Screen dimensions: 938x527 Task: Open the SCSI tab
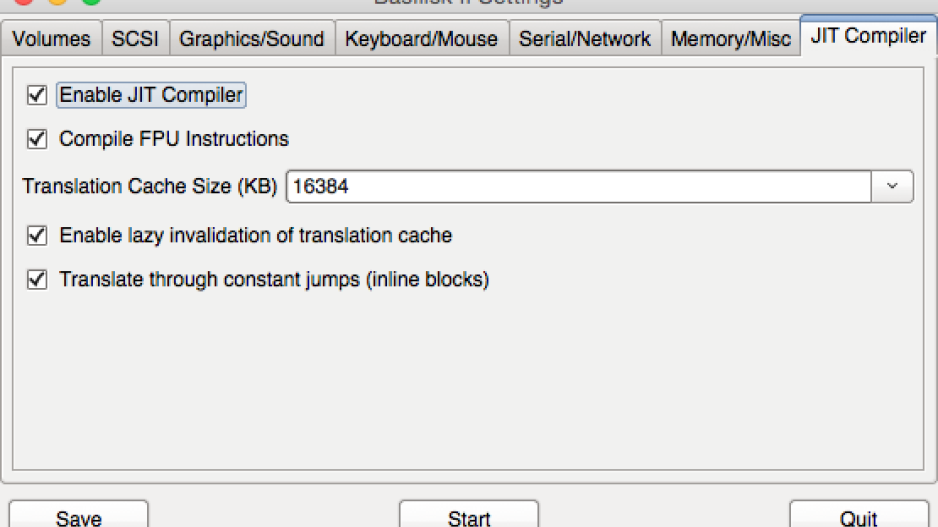point(135,39)
